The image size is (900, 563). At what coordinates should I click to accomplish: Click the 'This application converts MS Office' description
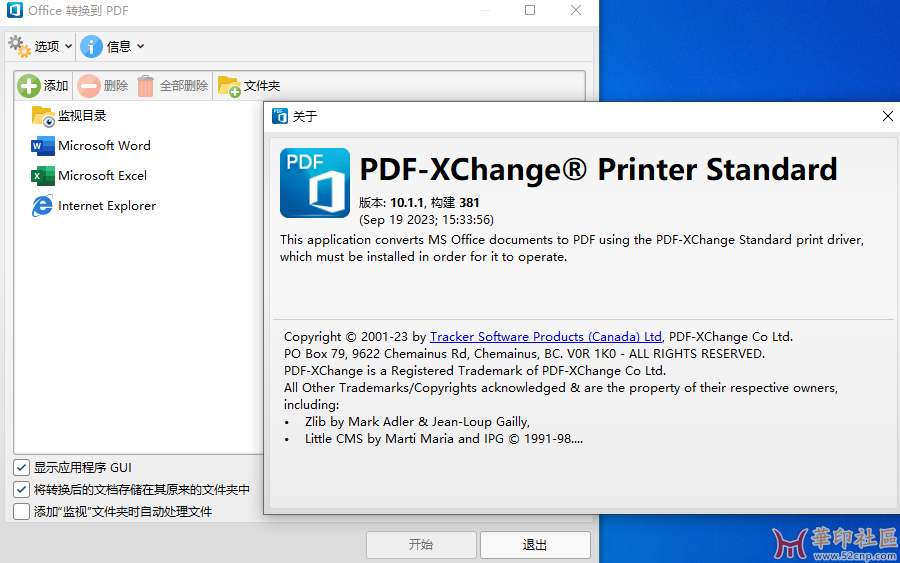572,248
